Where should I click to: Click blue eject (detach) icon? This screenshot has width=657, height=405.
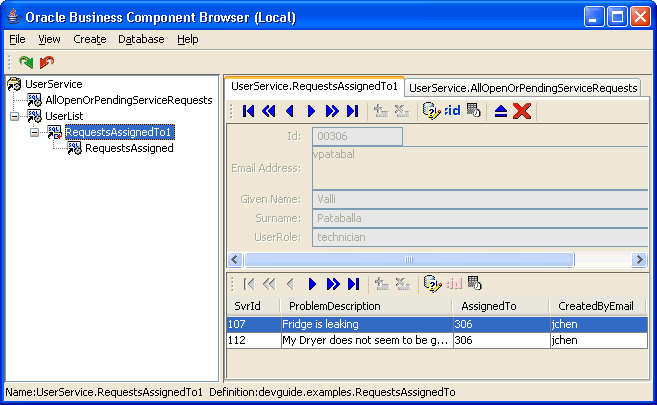point(501,111)
